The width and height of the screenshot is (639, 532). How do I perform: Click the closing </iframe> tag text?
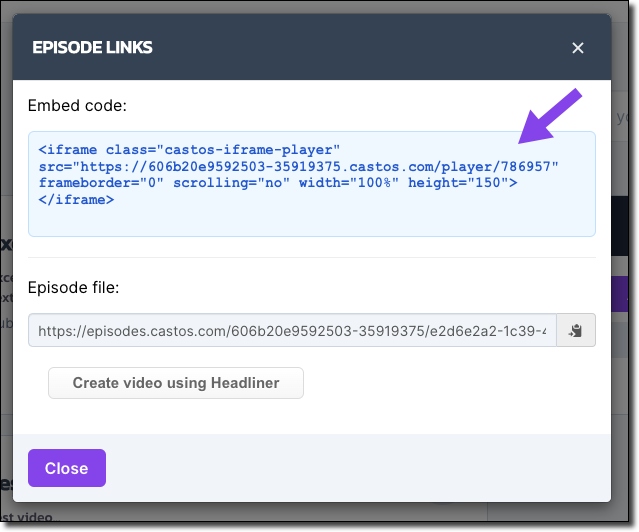76,200
